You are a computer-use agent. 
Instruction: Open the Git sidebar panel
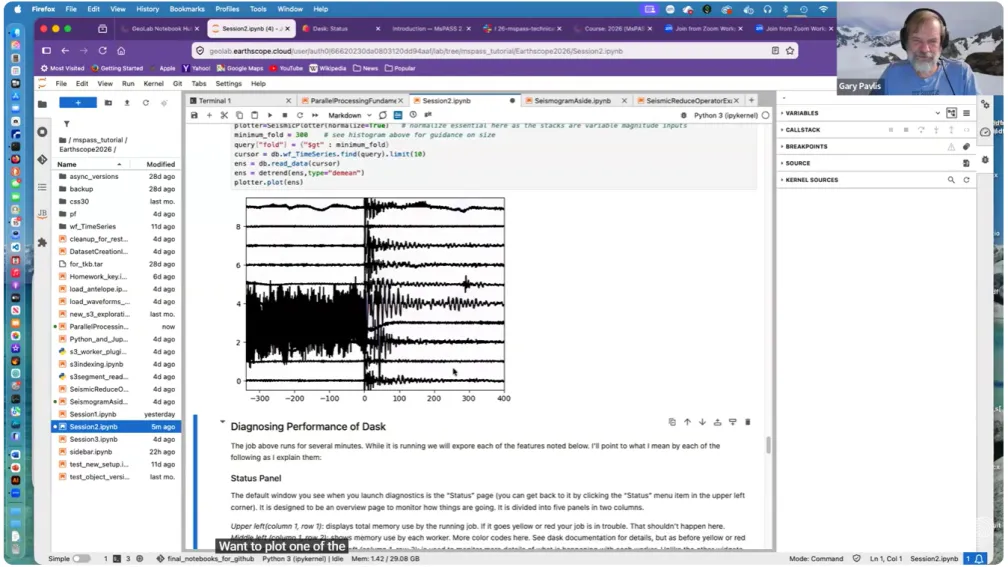pos(42,159)
